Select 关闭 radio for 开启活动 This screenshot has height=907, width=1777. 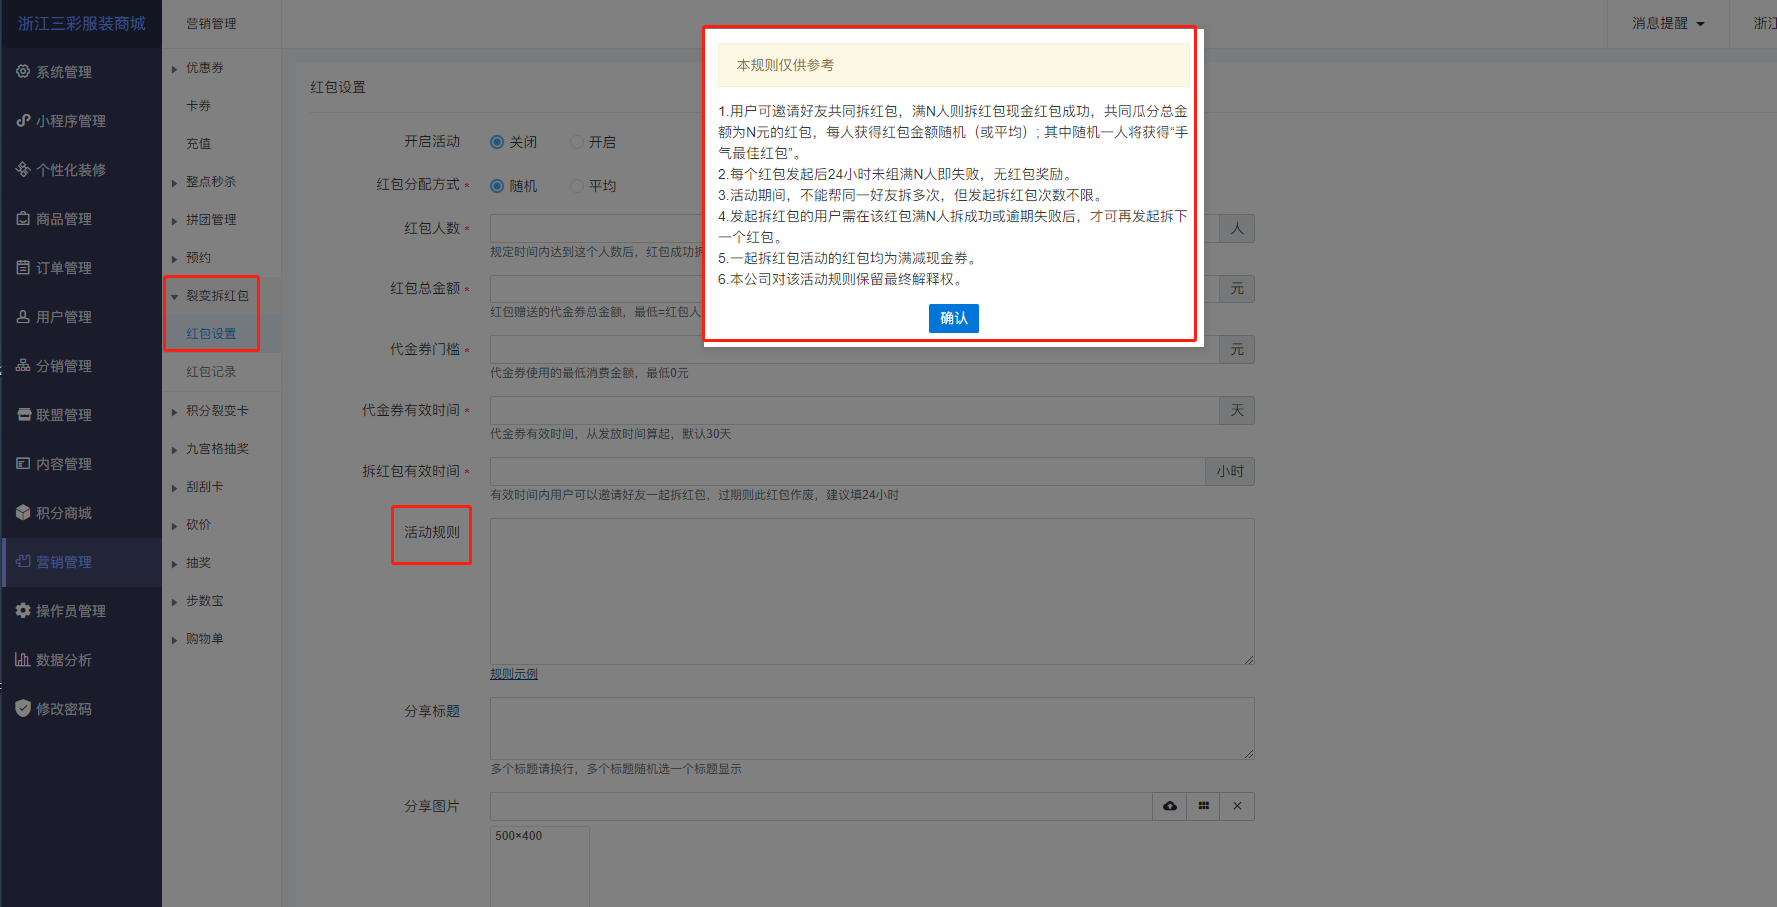click(497, 142)
